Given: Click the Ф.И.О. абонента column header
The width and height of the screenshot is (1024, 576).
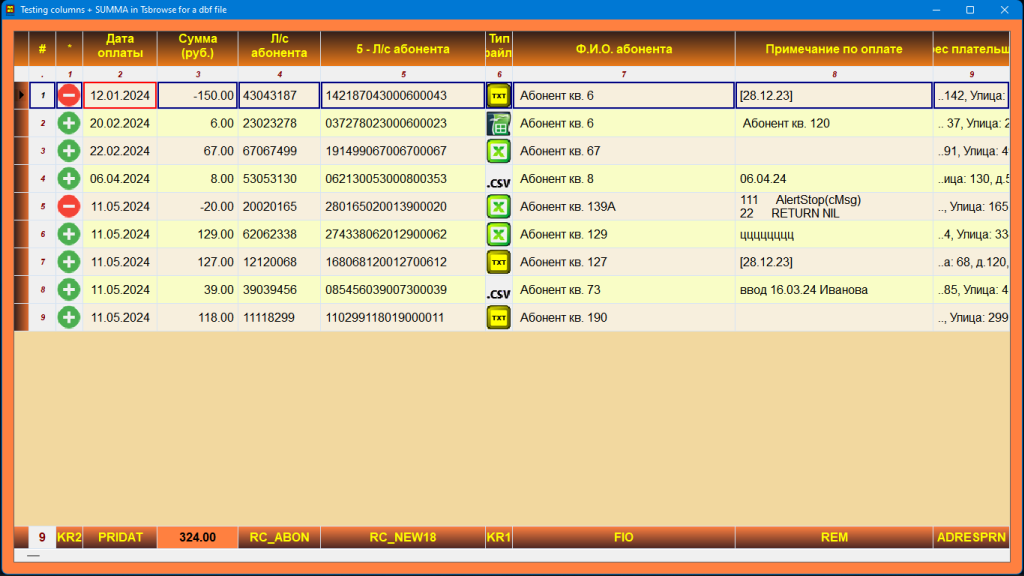Looking at the screenshot, I should pos(624,48).
